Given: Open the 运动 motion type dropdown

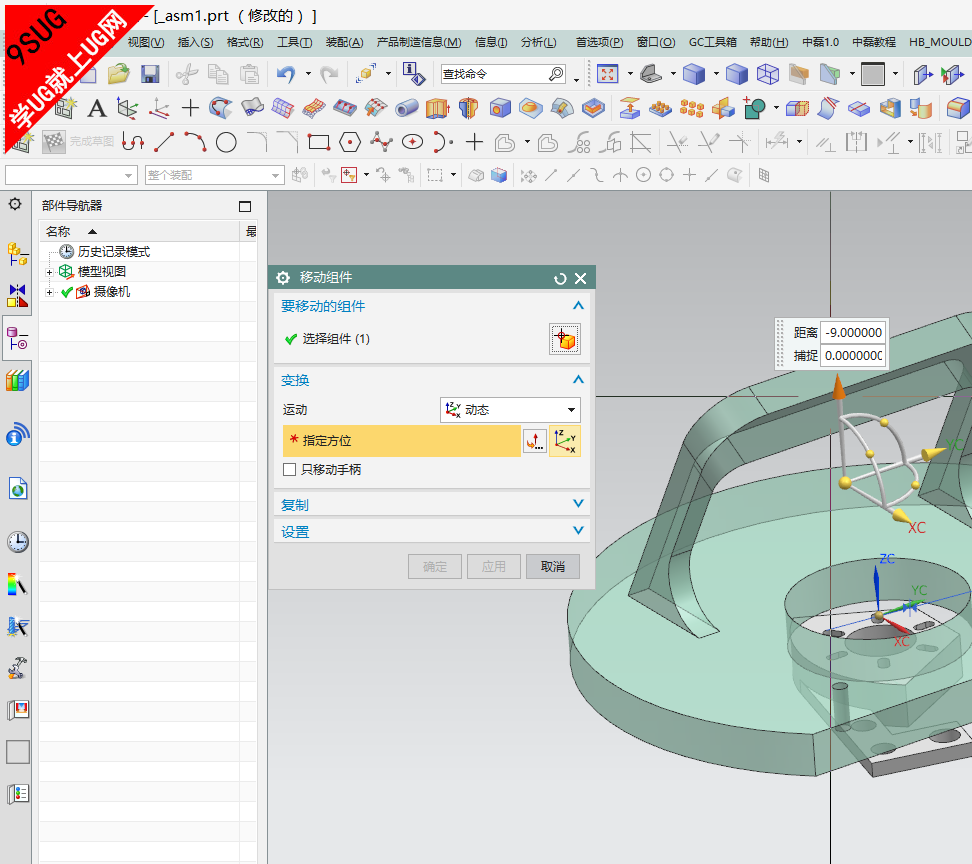Looking at the screenshot, I should (x=510, y=410).
